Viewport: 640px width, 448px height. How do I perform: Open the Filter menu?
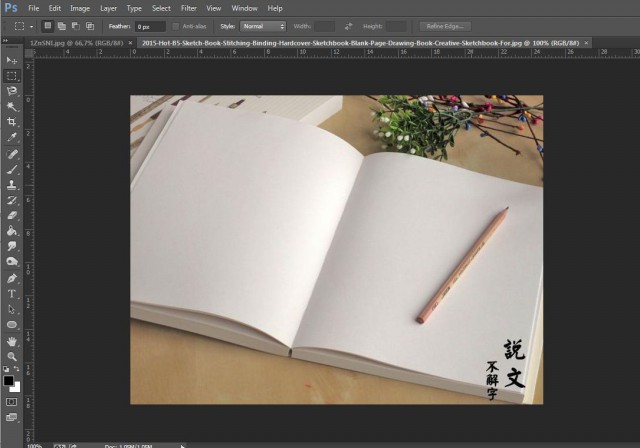tap(189, 8)
